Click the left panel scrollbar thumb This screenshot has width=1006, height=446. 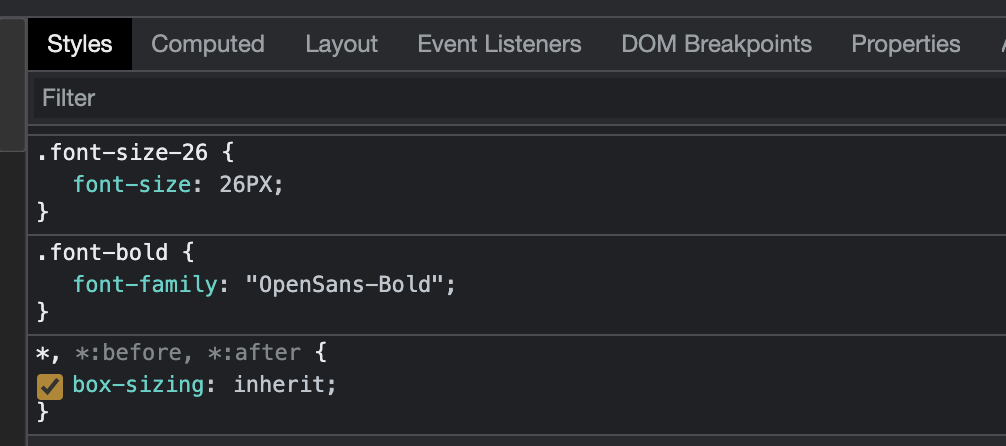point(12,84)
